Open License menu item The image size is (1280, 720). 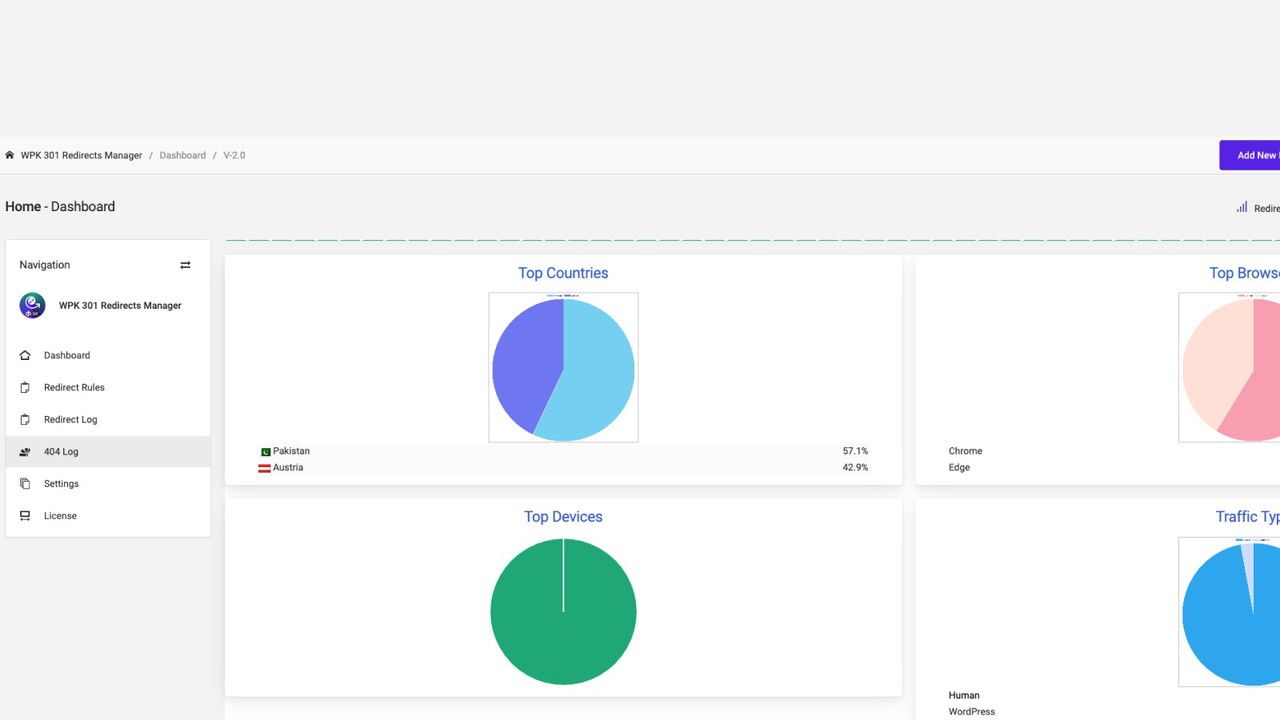pyautogui.click(x=108, y=515)
